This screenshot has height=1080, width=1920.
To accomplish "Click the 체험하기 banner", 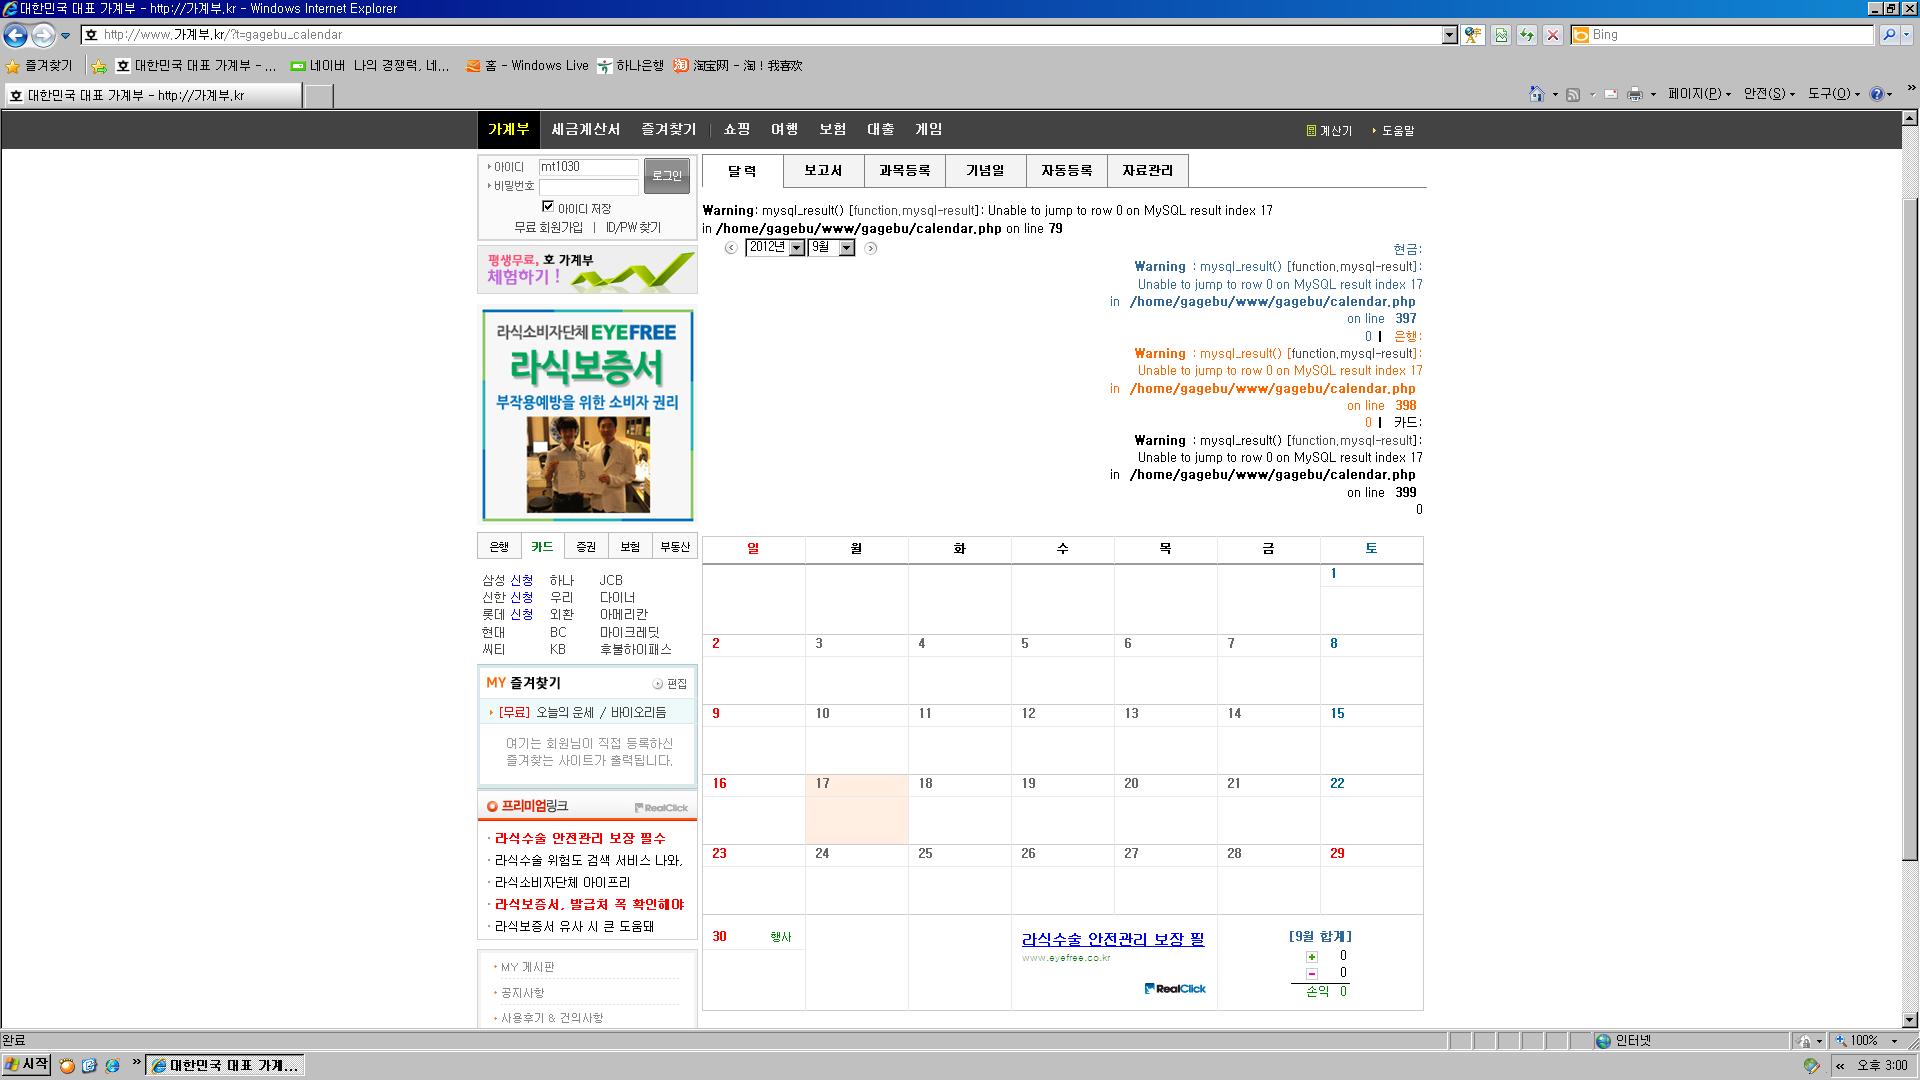I will 587,270.
